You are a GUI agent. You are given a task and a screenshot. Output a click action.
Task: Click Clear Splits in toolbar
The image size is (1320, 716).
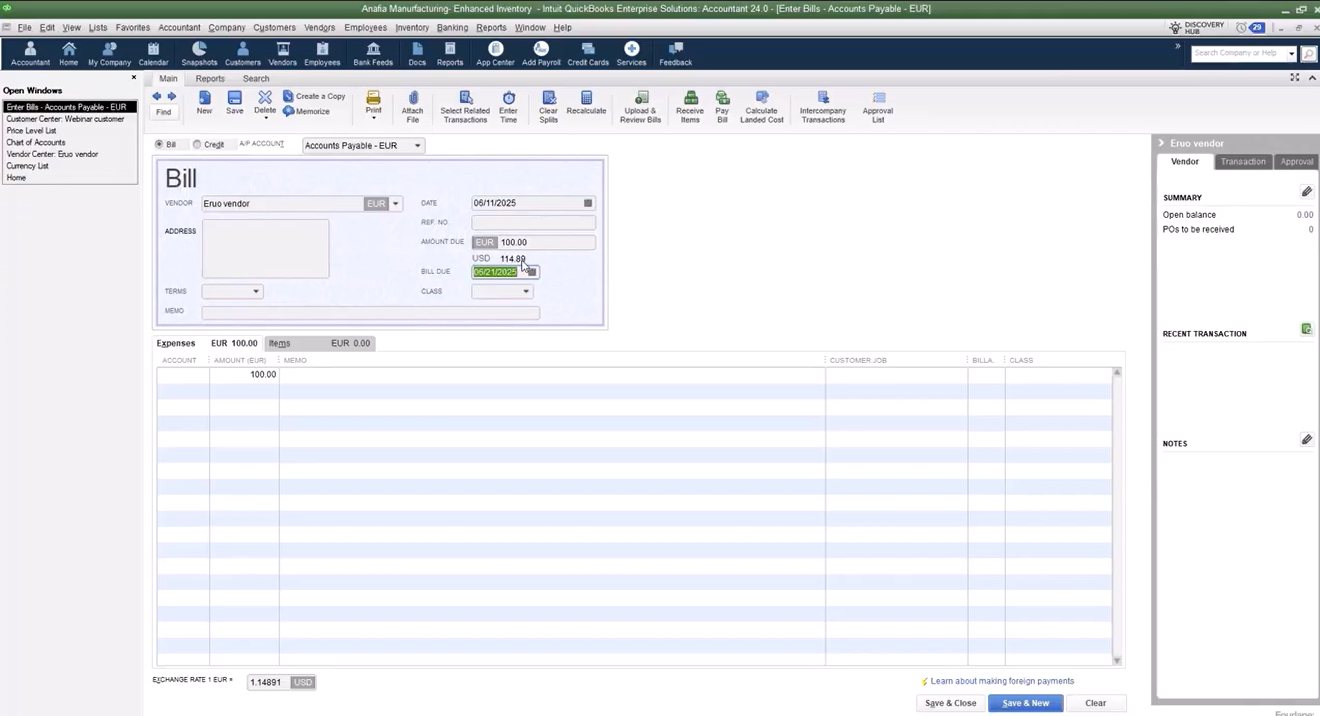click(548, 98)
